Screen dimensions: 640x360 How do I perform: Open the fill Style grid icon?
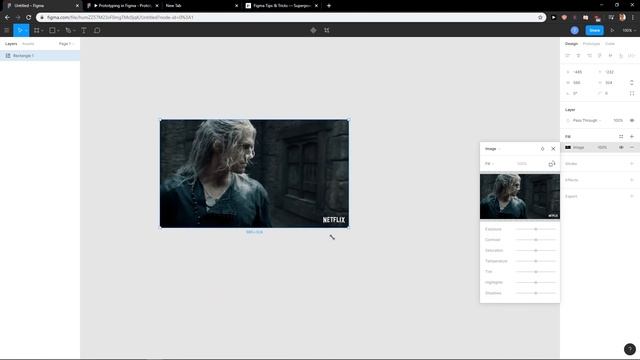tap(621, 137)
